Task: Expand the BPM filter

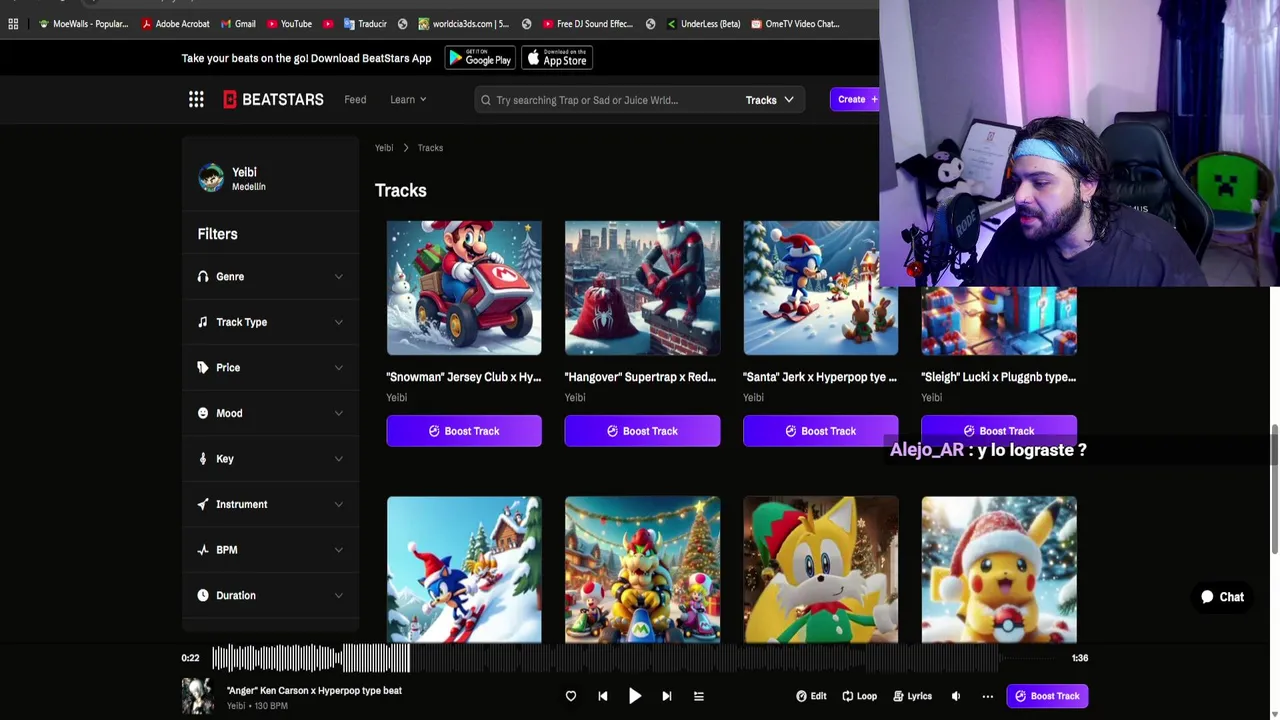Action: pos(270,550)
